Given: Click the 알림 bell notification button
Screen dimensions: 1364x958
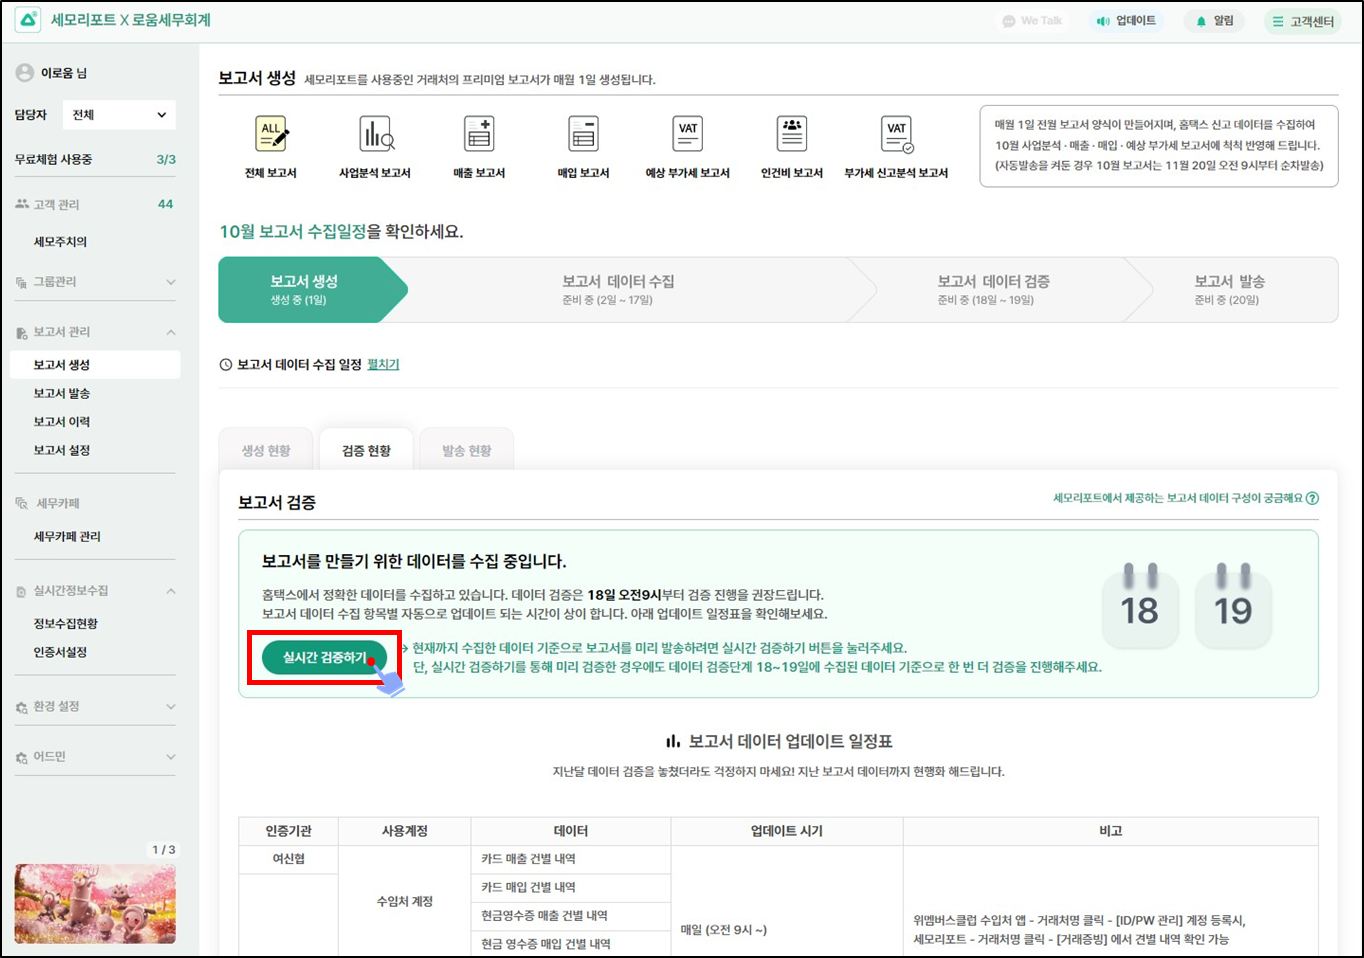Looking at the screenshot, I should pyautogui.click(x=1214, y=21).
